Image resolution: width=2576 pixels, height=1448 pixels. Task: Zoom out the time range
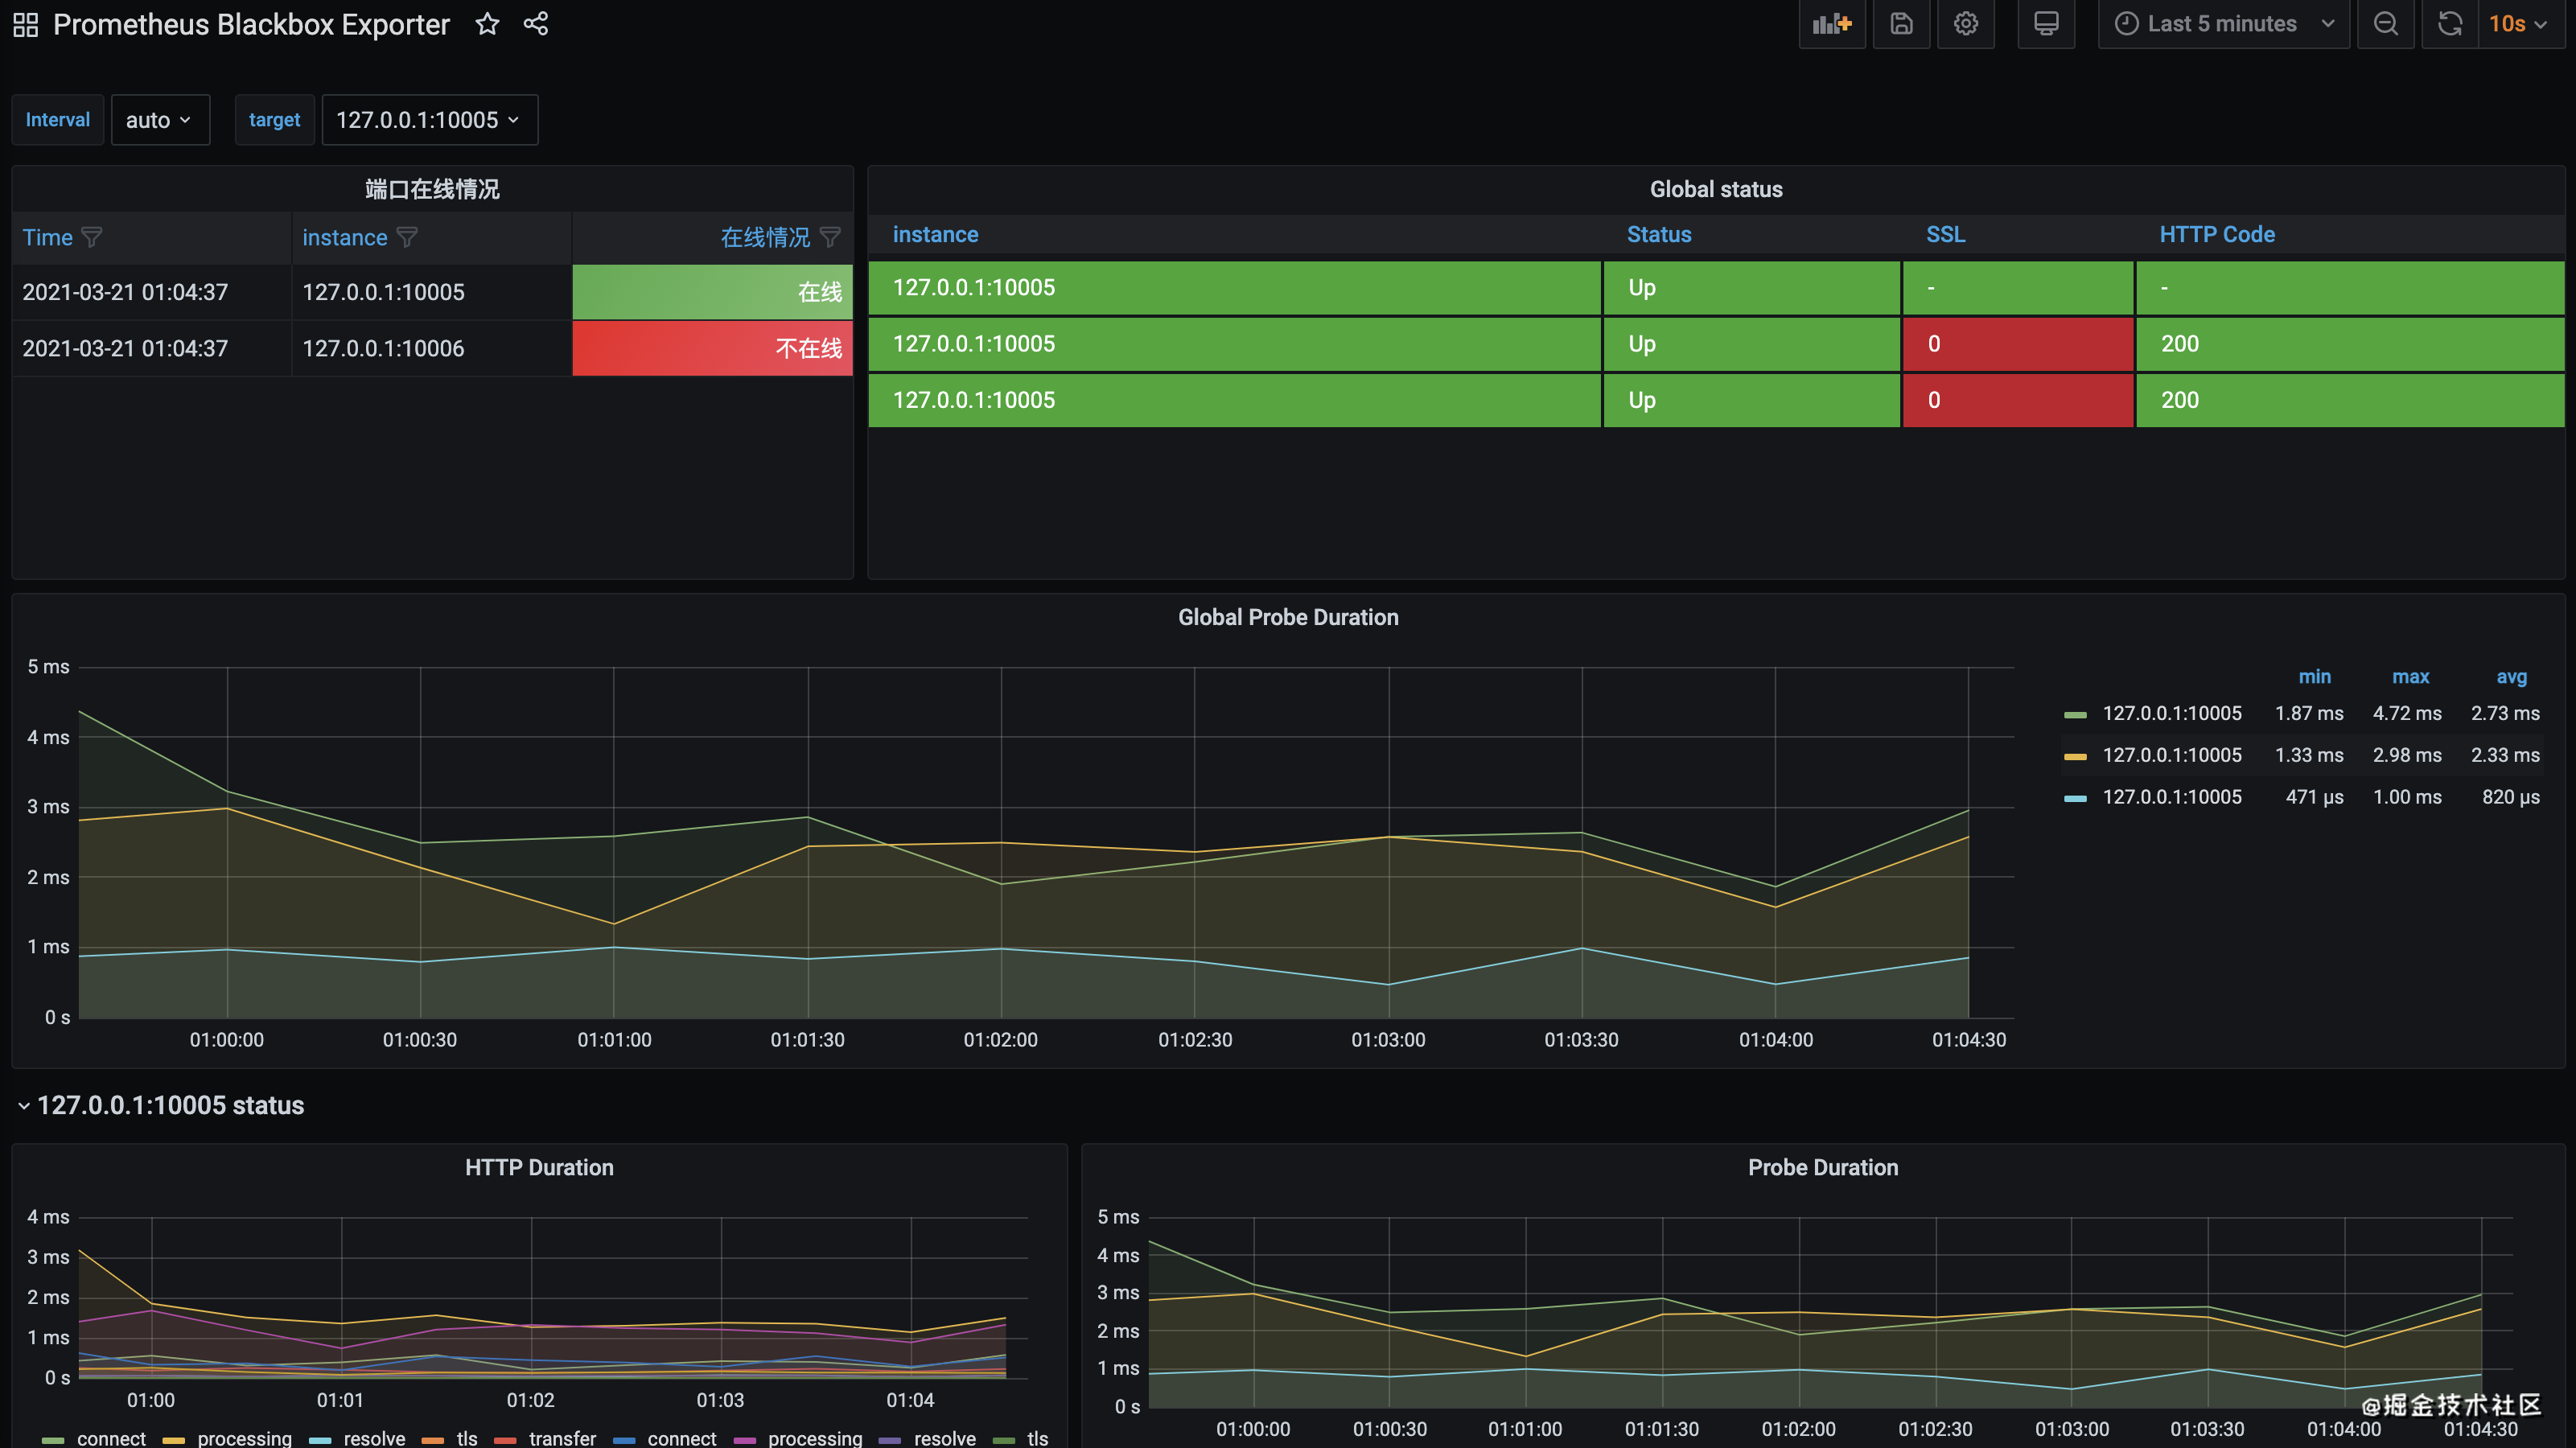point(2385,24)
